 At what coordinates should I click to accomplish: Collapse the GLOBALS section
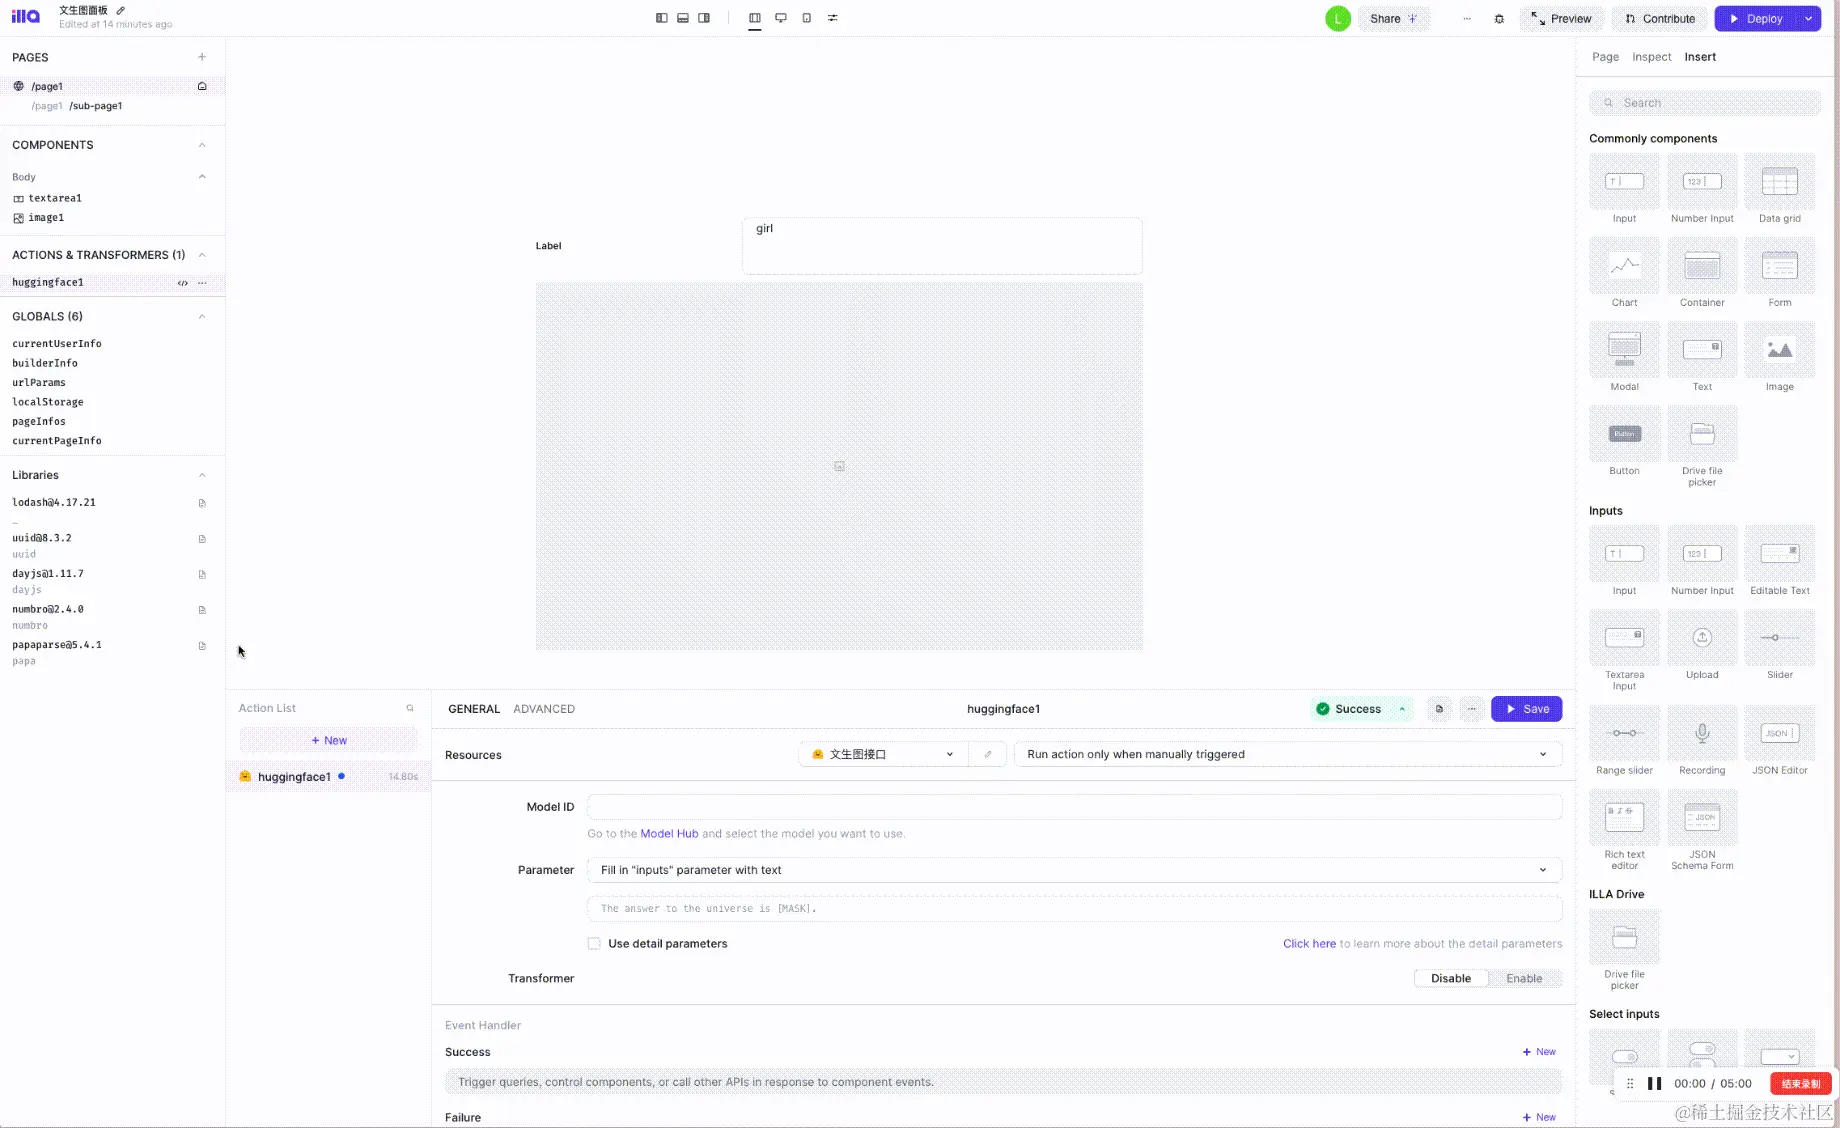pyautogui.click(x=202, y=316)
